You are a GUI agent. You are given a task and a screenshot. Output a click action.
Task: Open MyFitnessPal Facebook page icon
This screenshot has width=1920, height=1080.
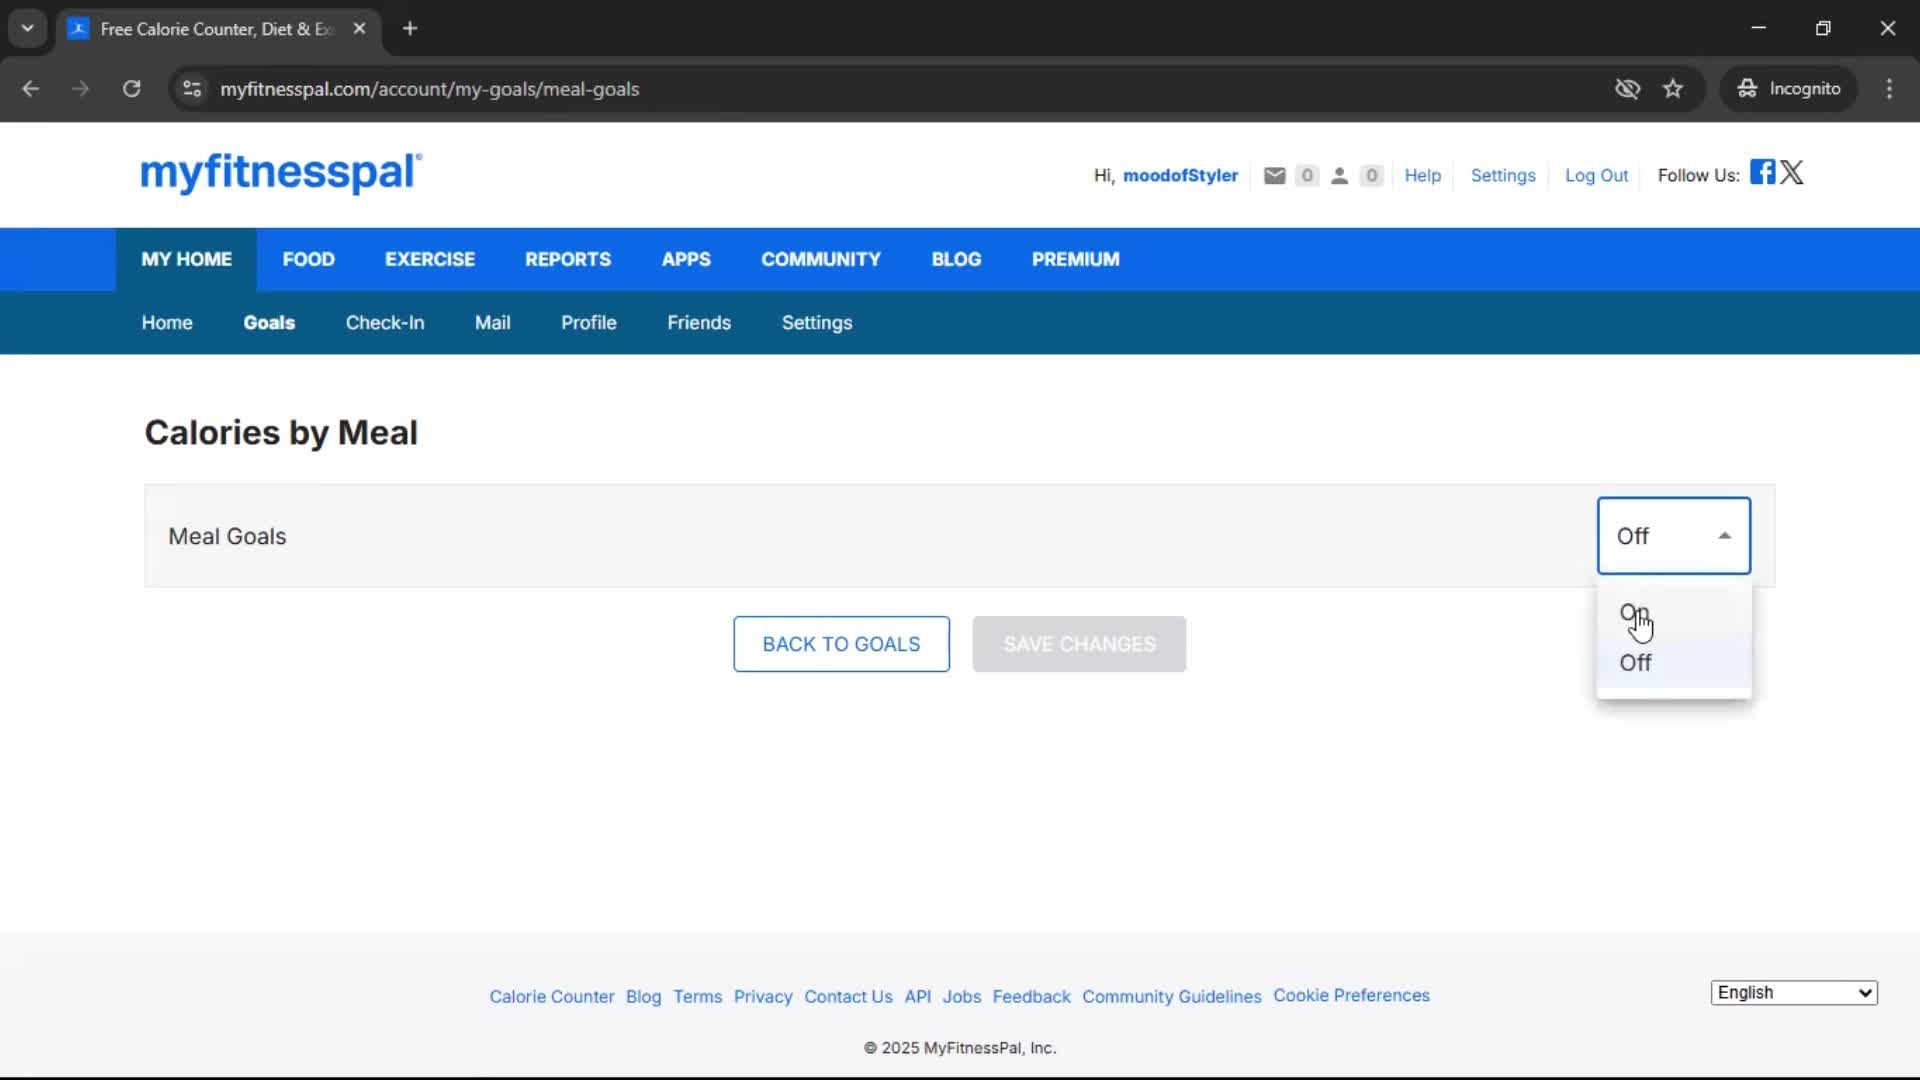tap(1762, 172)
